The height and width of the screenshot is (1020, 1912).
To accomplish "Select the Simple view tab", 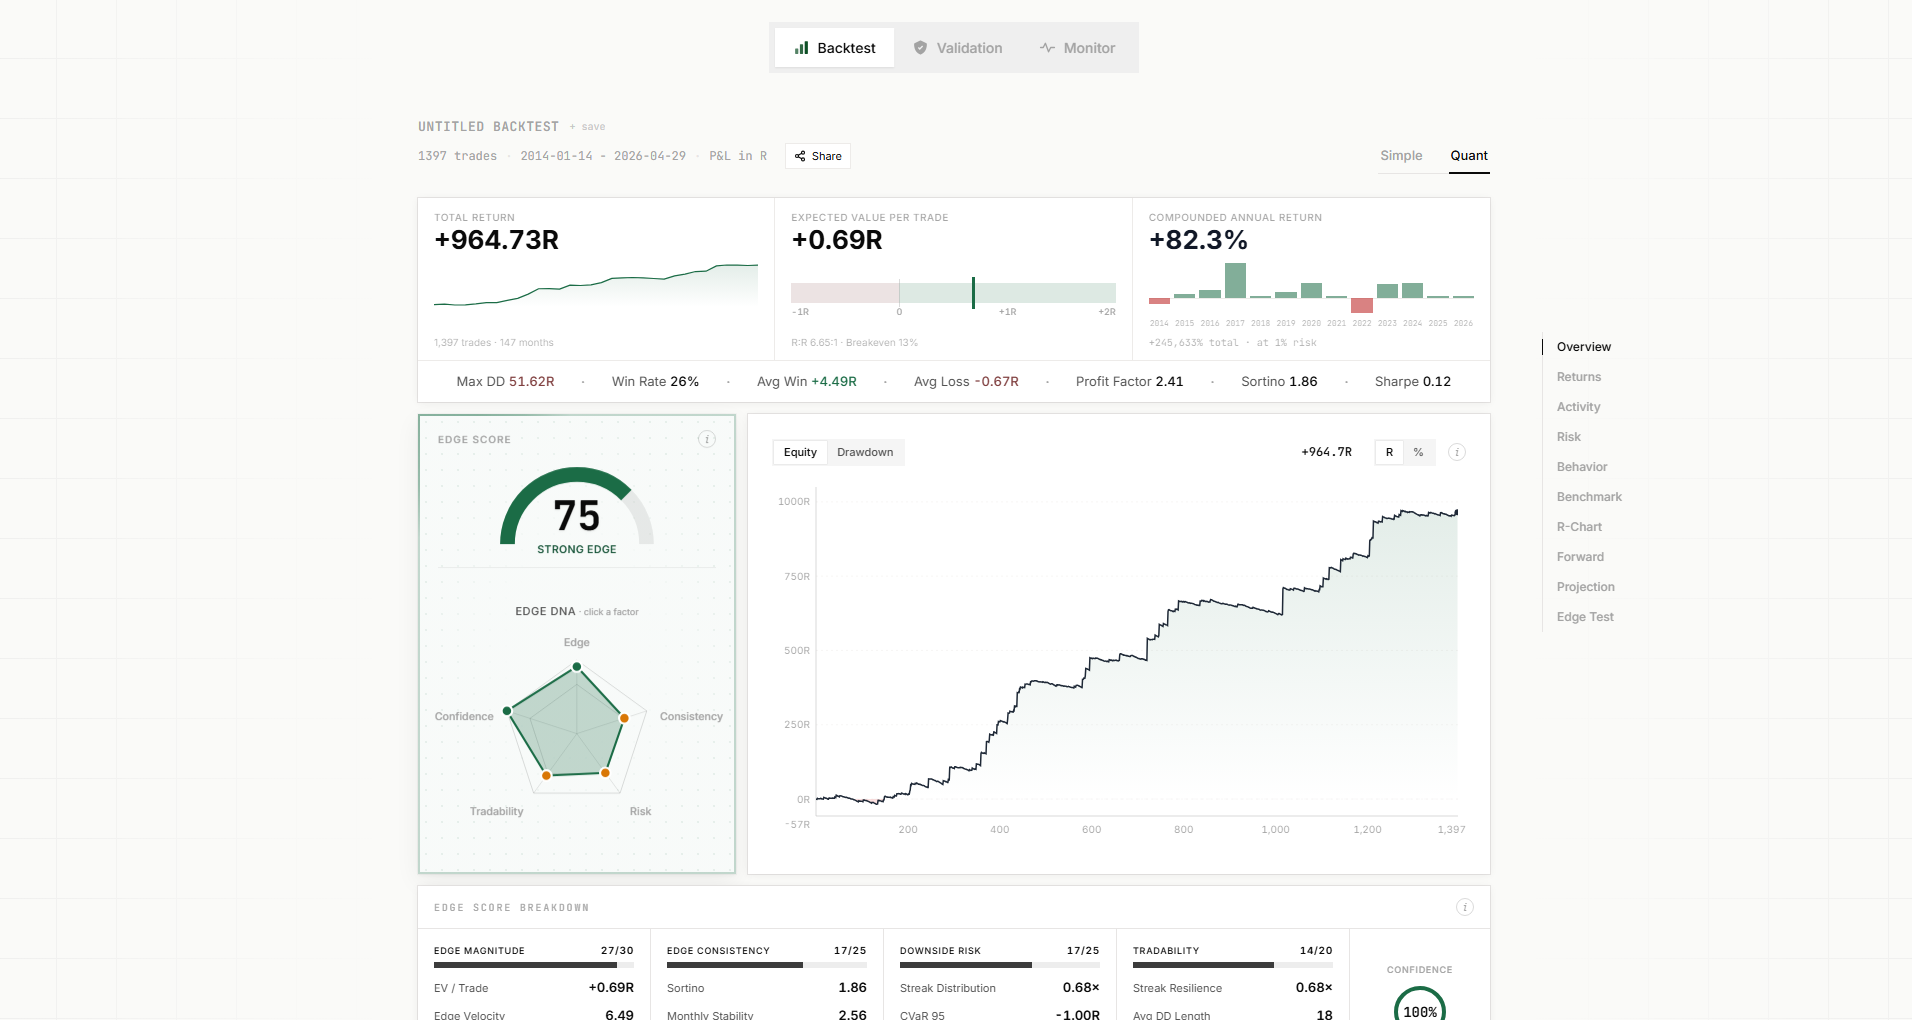I will click(x=1401, y=156).
